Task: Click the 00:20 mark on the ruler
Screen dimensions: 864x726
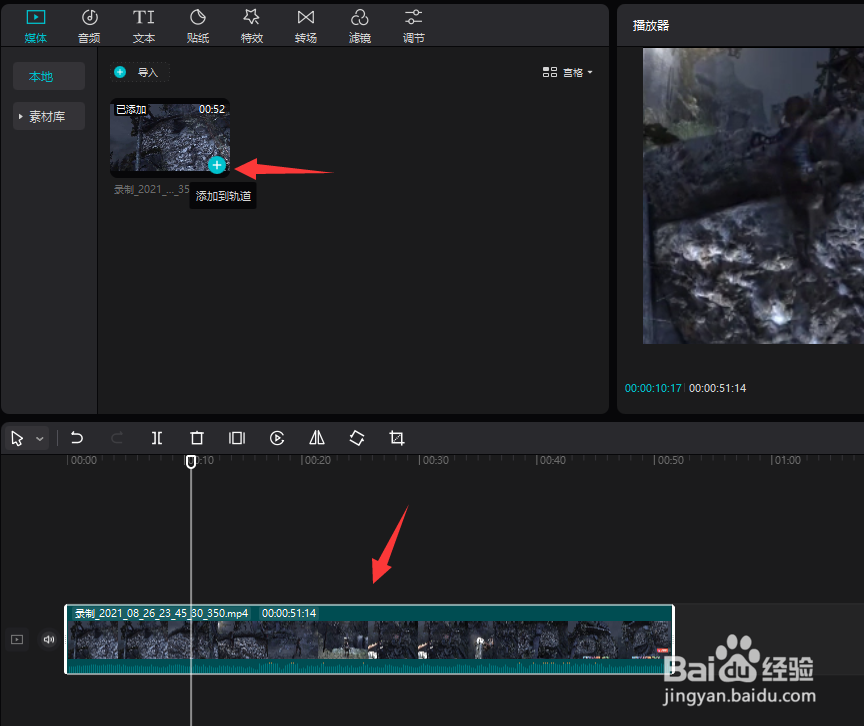Action: pyautogui.click(x=317, y=460)
